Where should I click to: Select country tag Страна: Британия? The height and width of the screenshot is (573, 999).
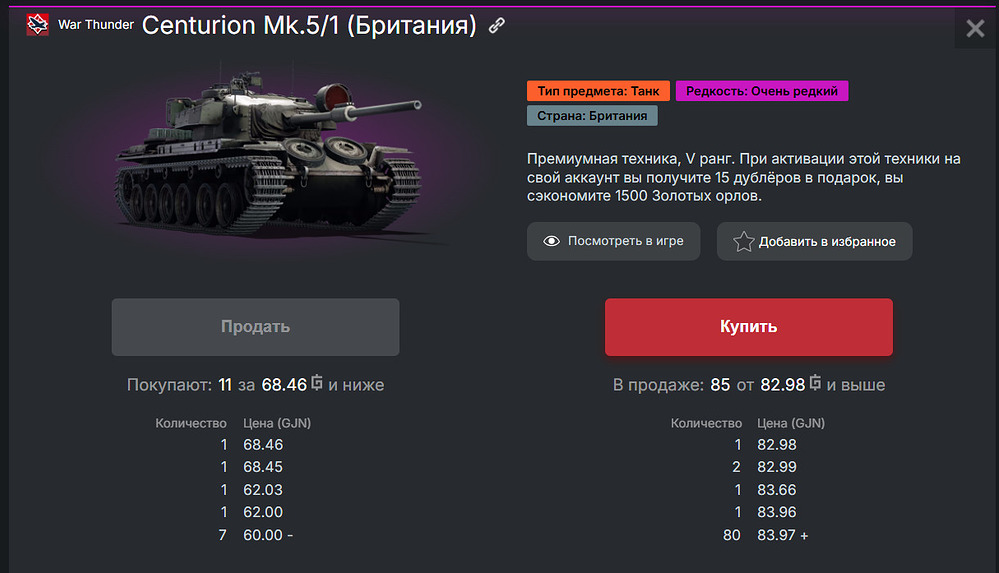point(592,115)
